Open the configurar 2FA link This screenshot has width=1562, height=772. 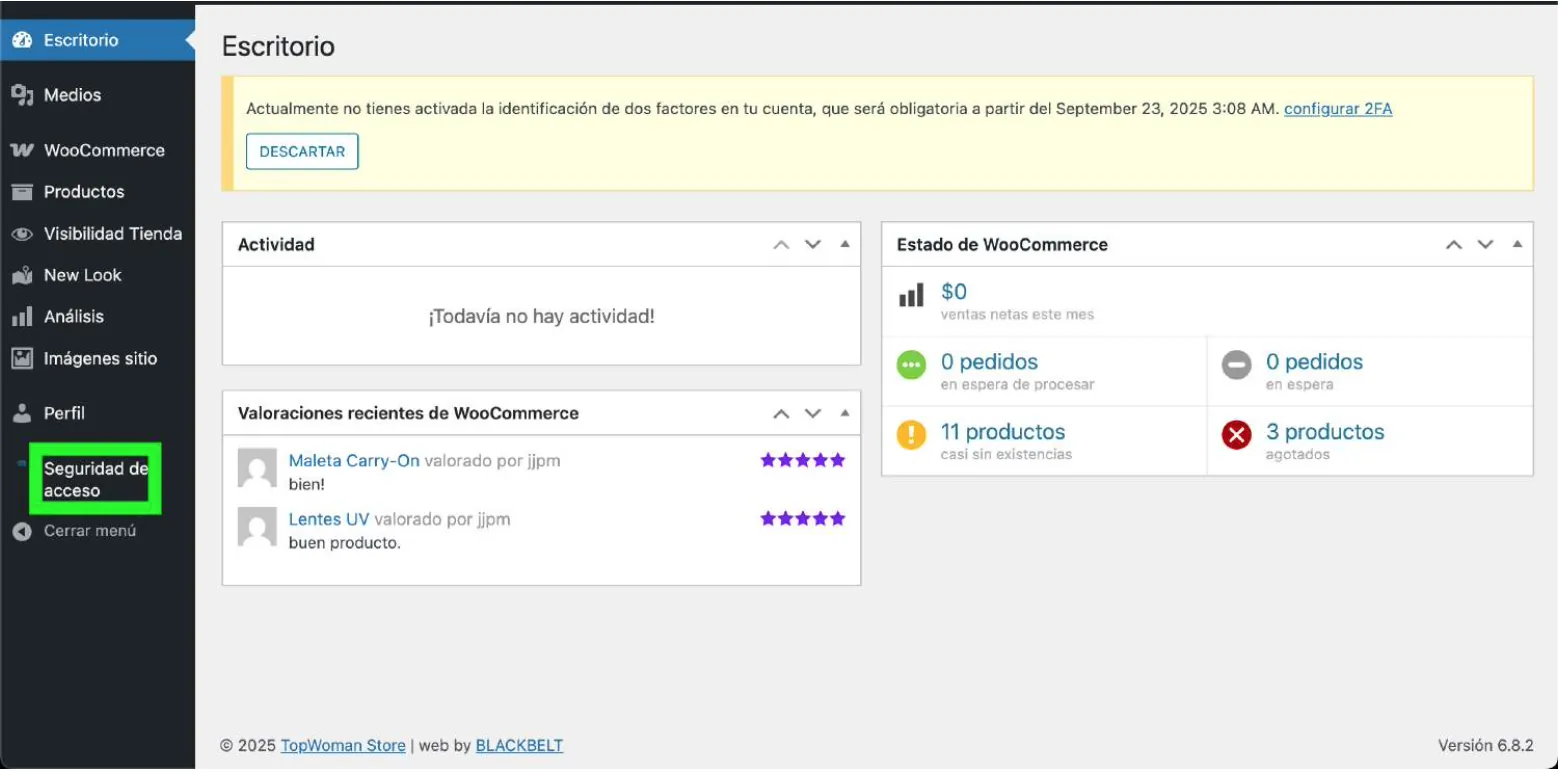(x=1337, y=109)
